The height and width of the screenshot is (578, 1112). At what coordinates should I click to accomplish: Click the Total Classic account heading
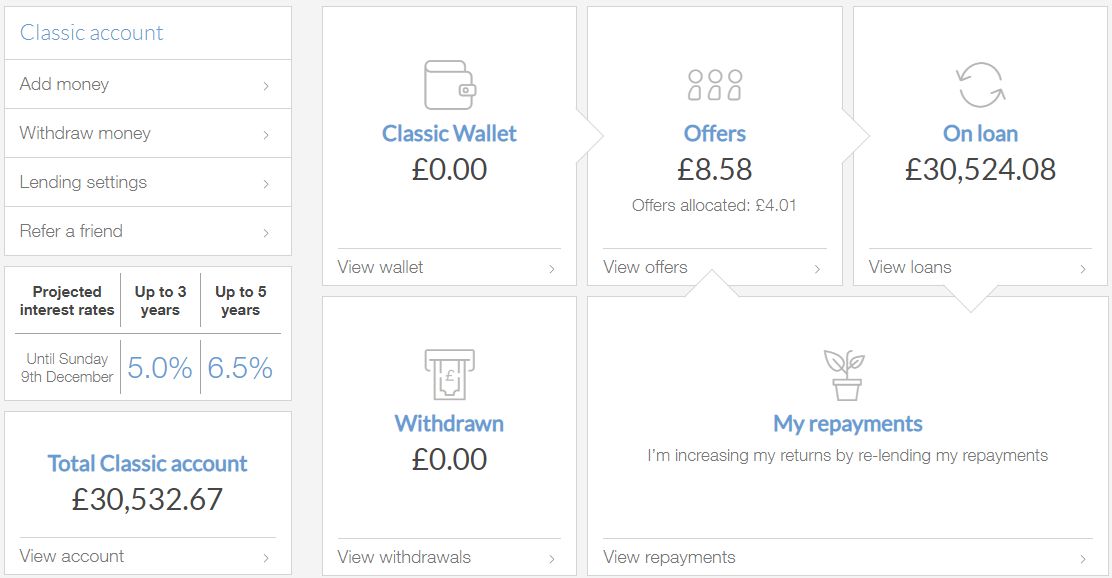pos(148,464)
